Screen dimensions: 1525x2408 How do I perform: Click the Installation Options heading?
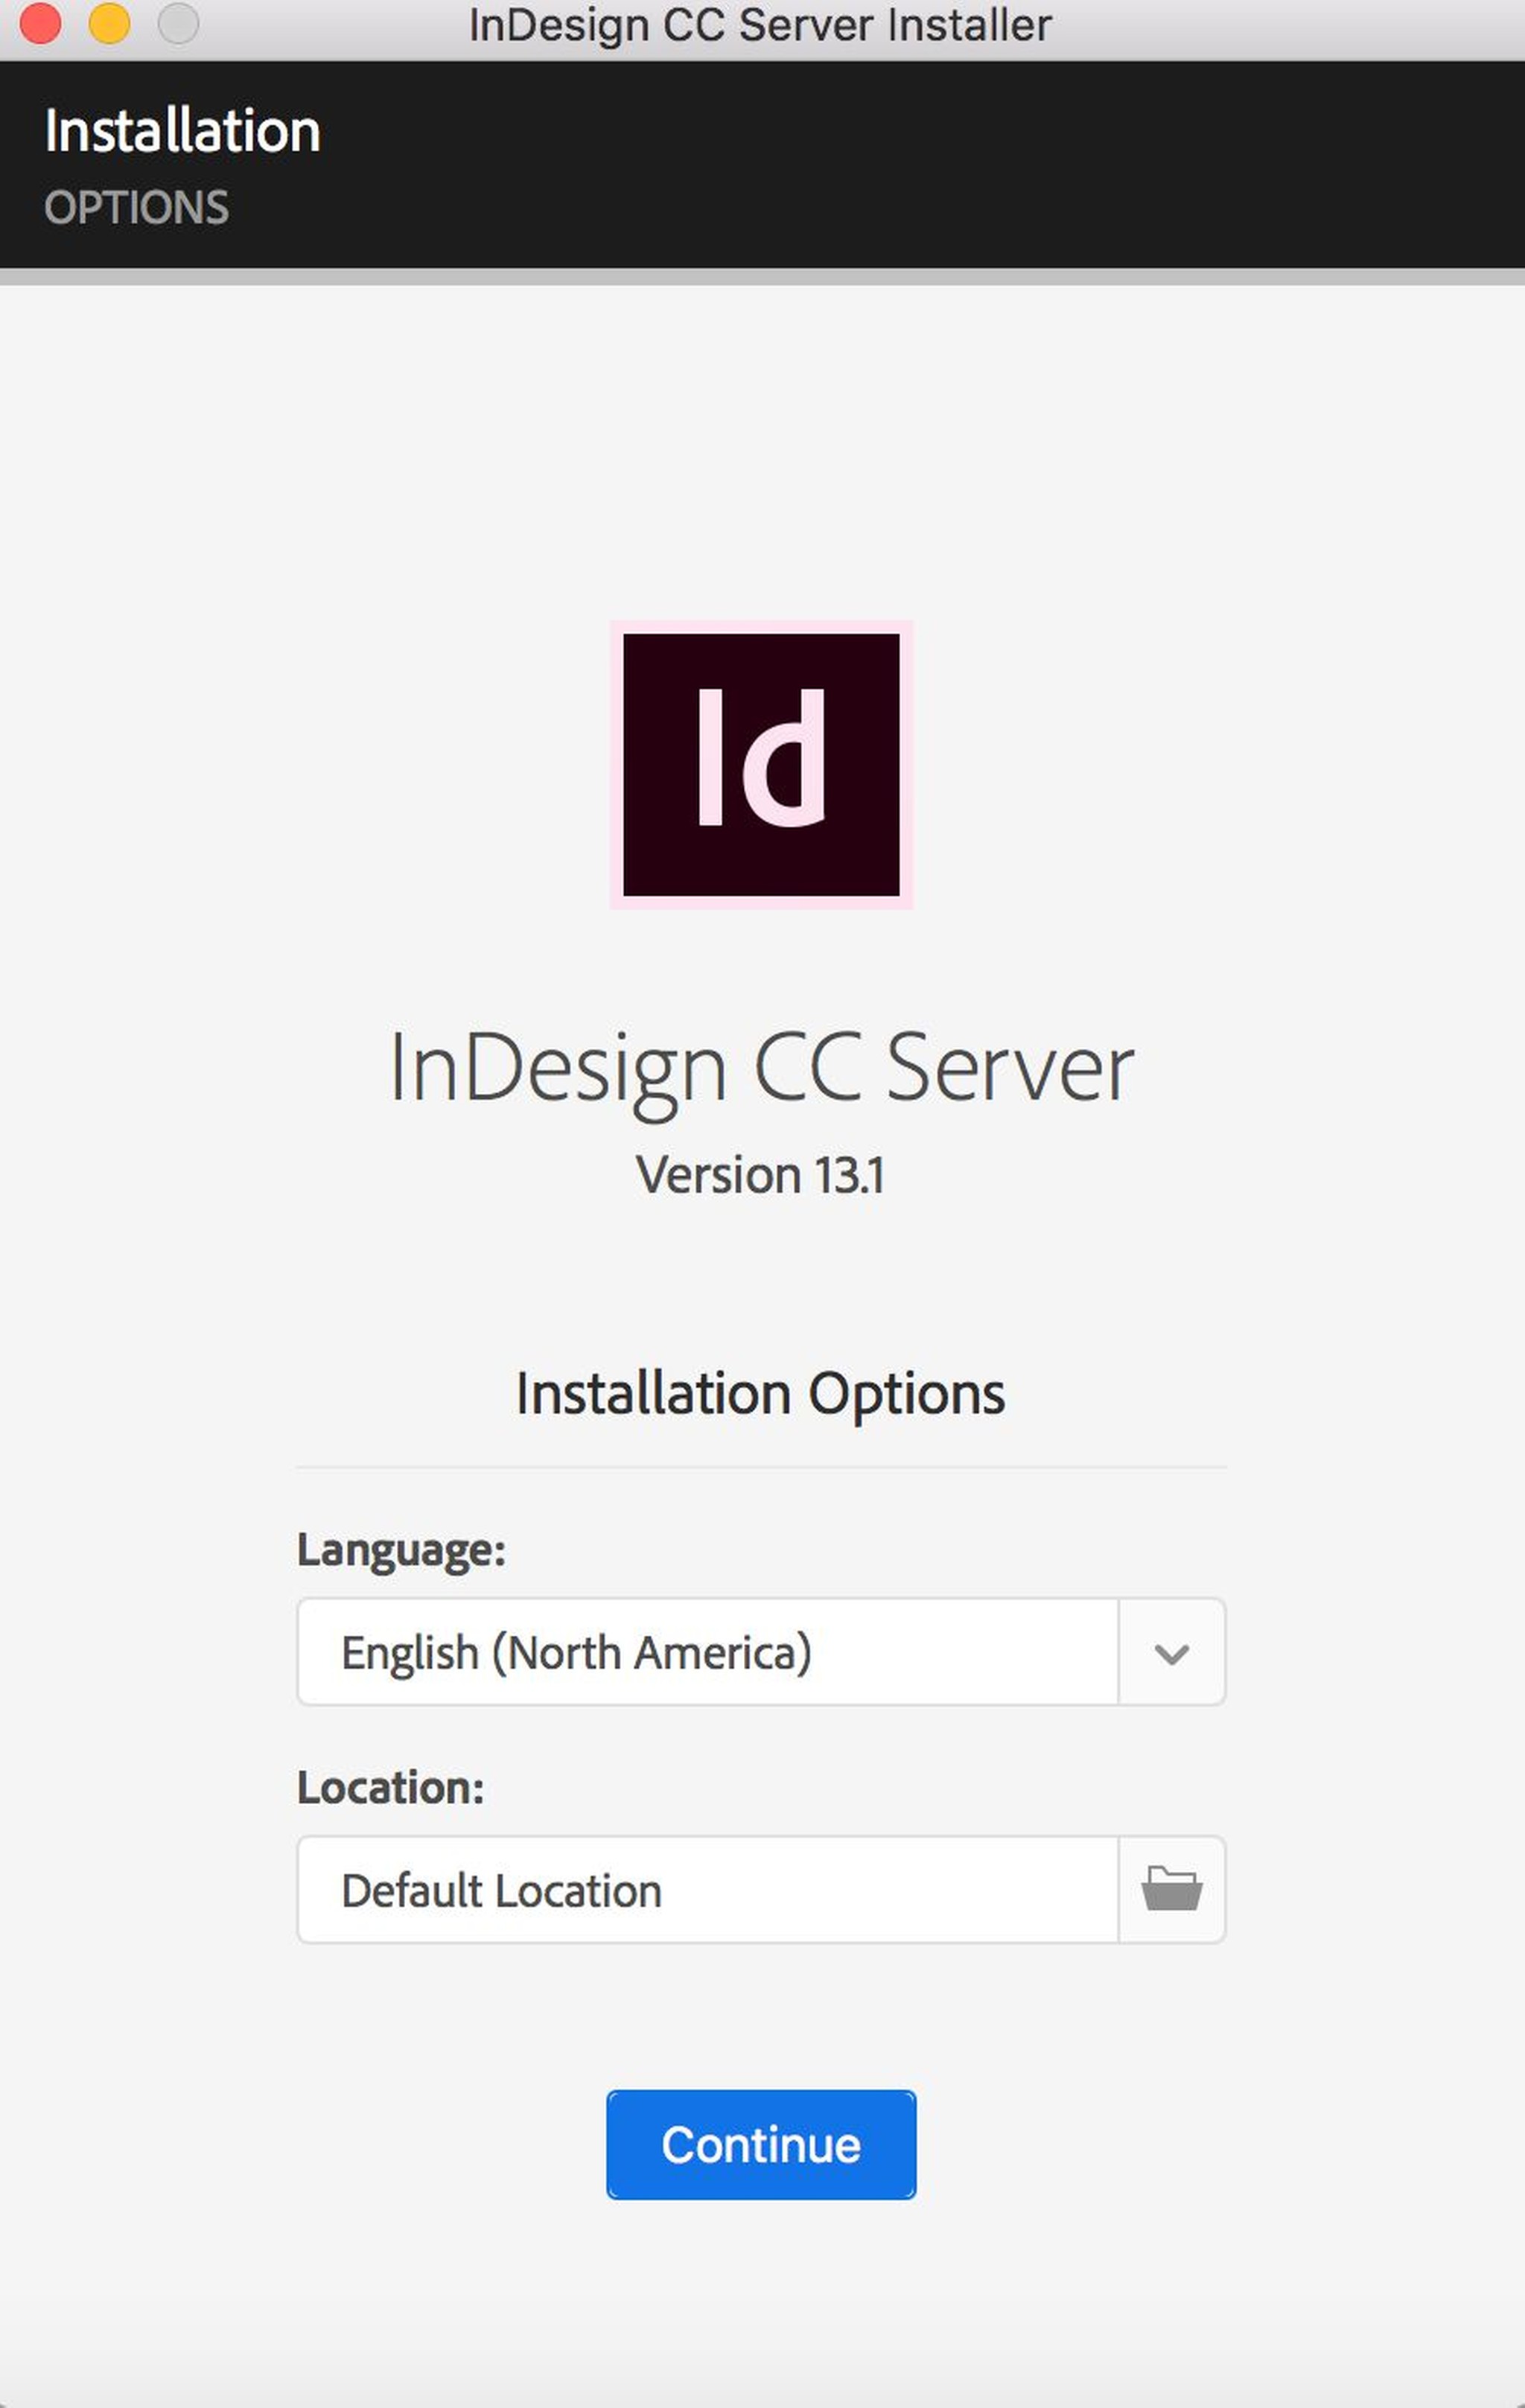point(760,1393)
